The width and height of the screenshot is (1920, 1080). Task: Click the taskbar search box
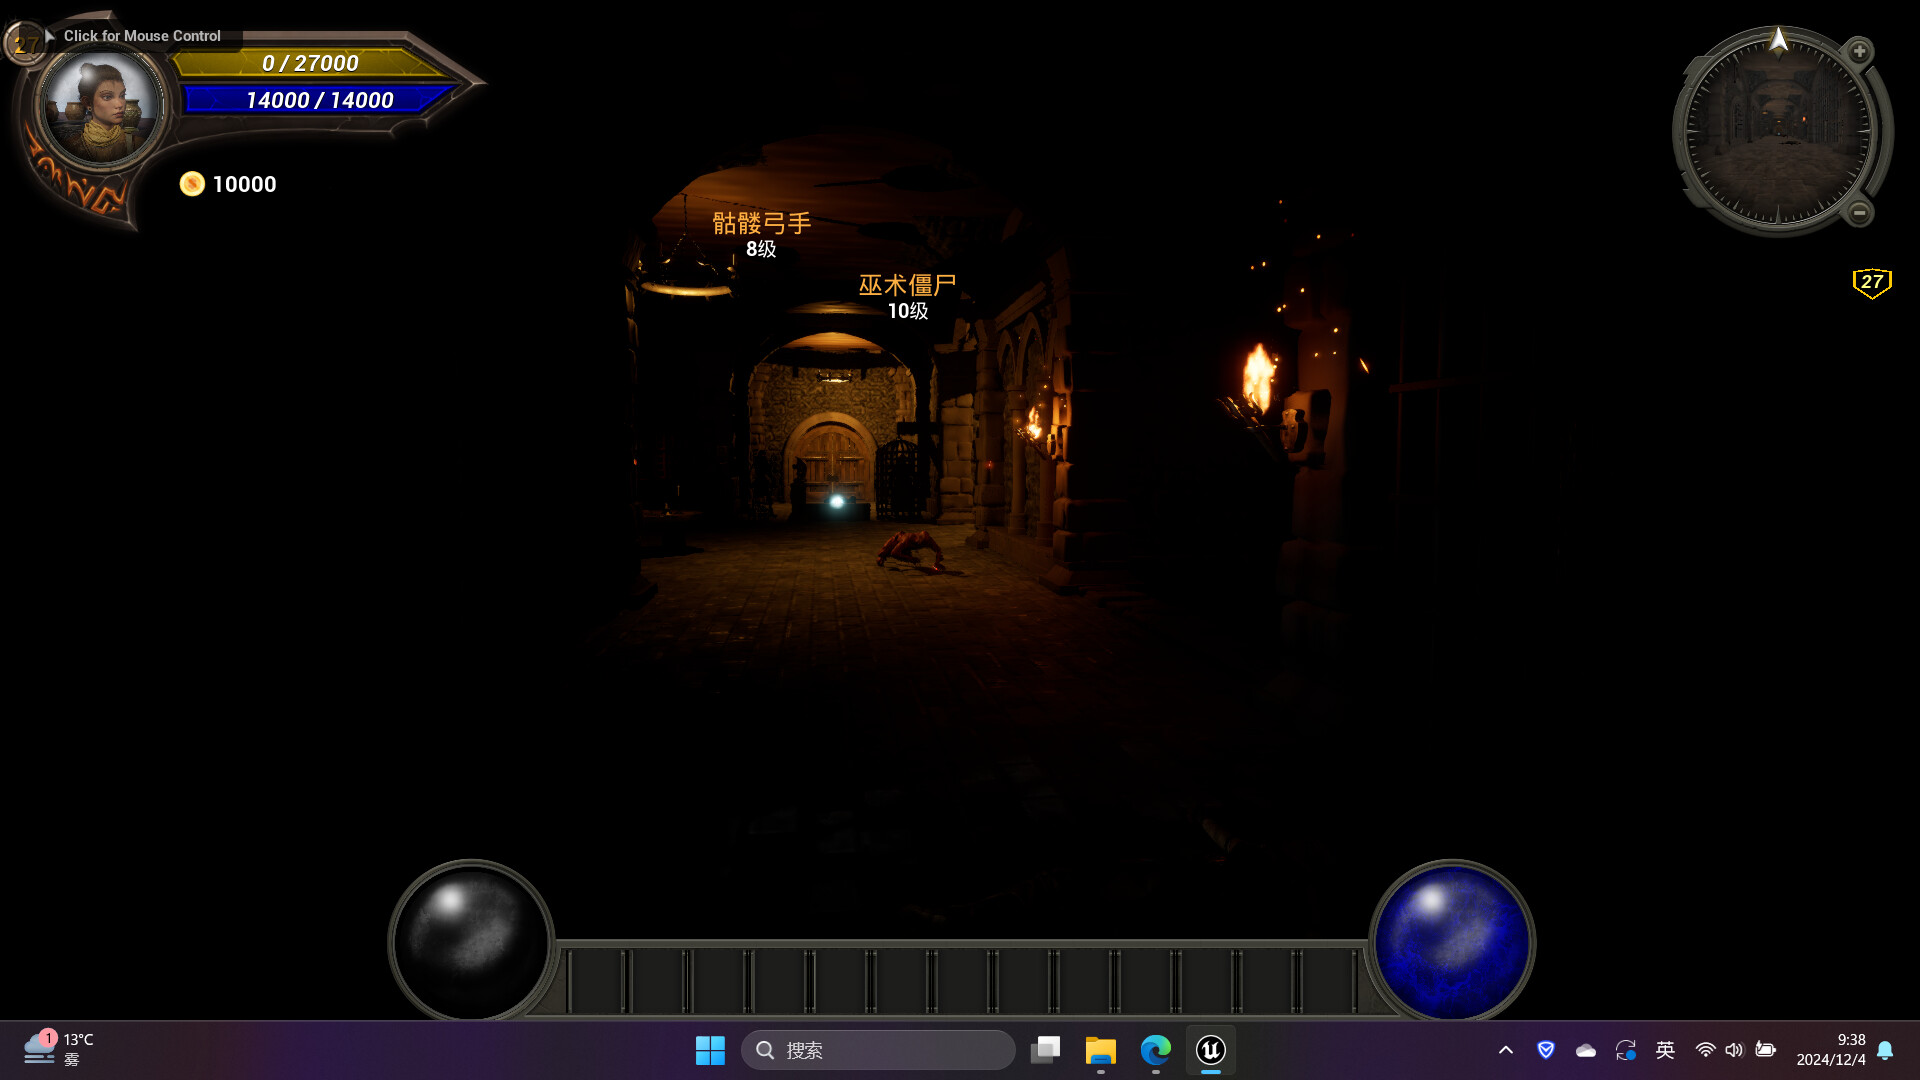pos(878,1050)
